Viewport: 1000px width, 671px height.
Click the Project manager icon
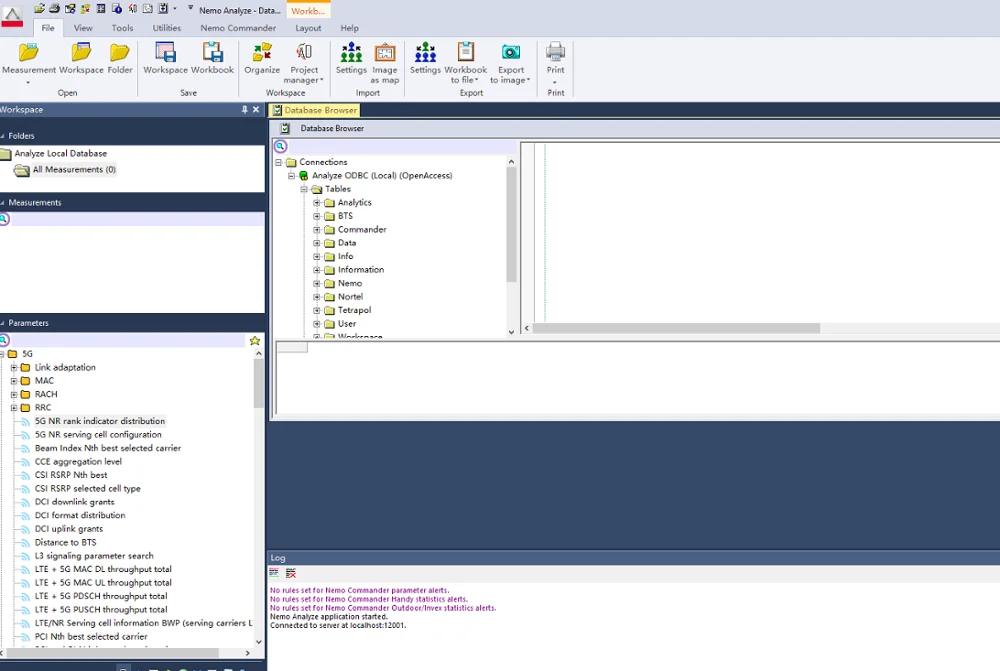[x=304, y=58]
